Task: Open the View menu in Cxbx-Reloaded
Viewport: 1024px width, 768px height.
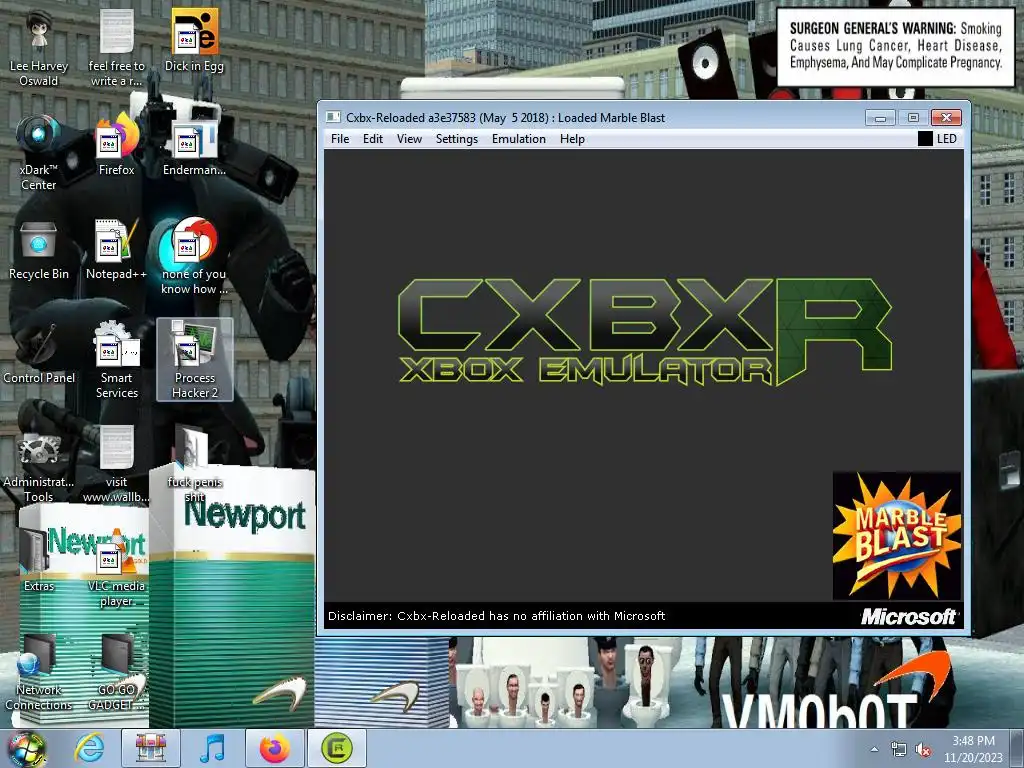Action: [x=409, y=138]
